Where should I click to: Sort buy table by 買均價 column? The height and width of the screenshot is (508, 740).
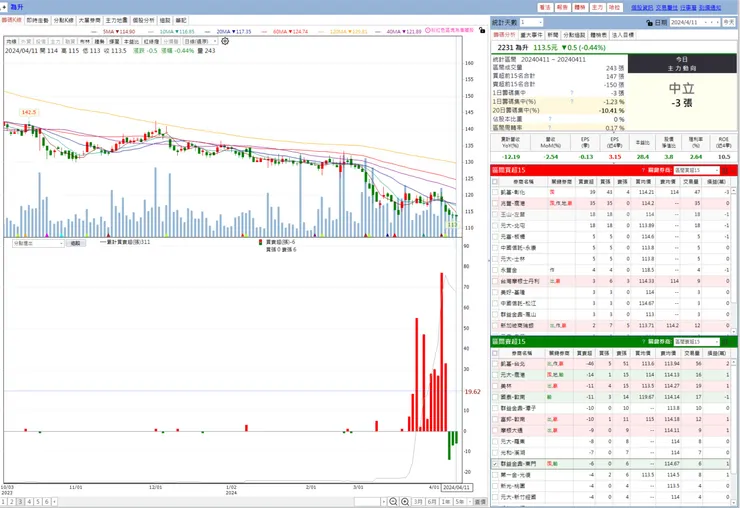click(643, 181)
